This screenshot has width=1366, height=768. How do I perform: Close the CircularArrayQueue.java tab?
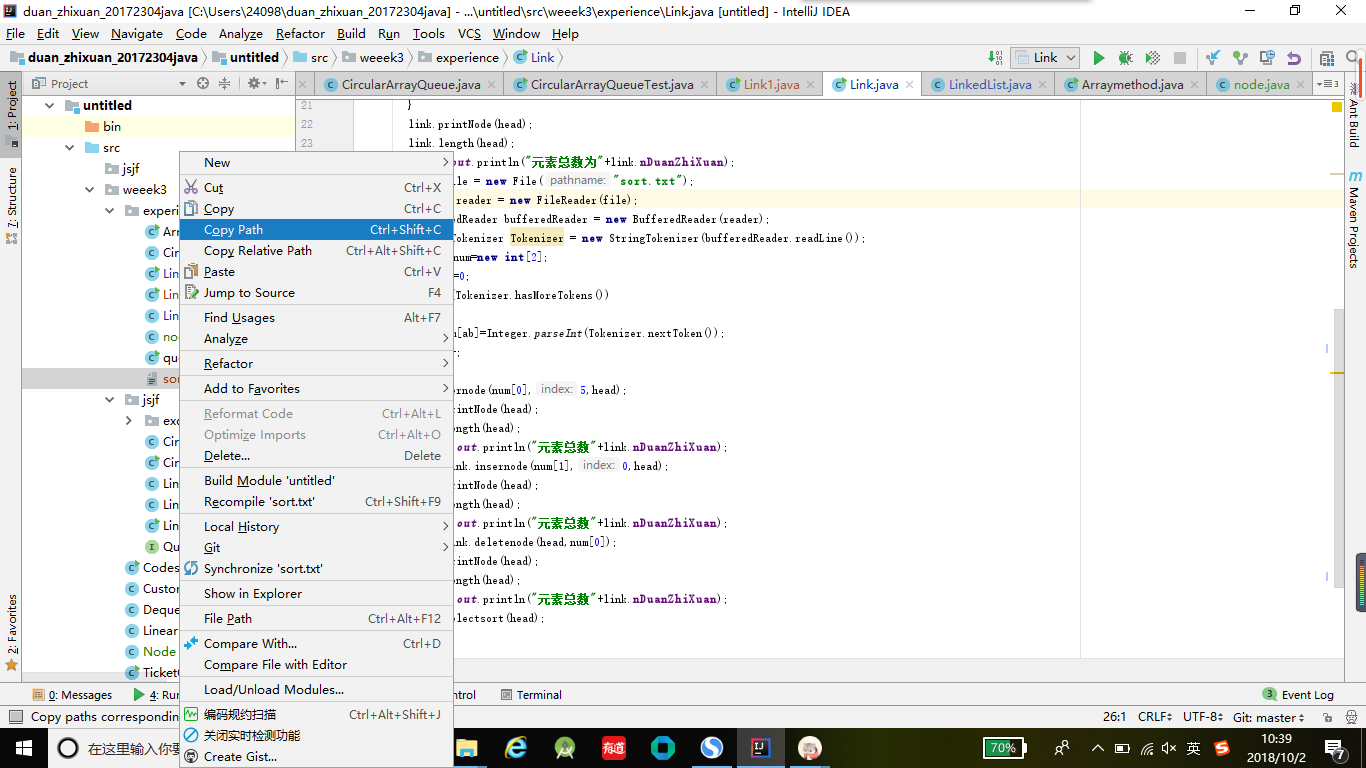click(491, 85)
